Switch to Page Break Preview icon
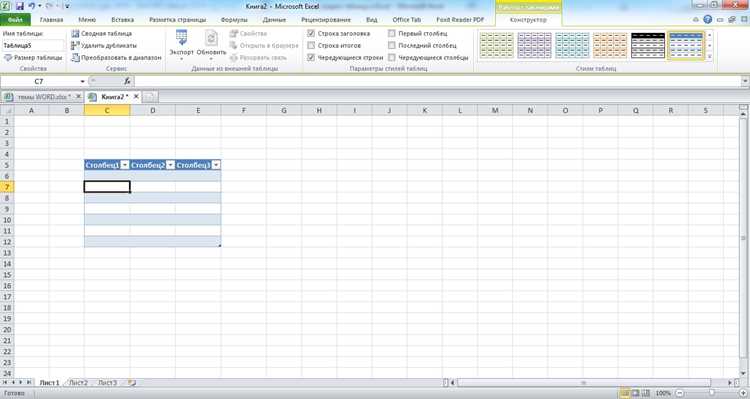The image size is (750, 399). point(646,393)
